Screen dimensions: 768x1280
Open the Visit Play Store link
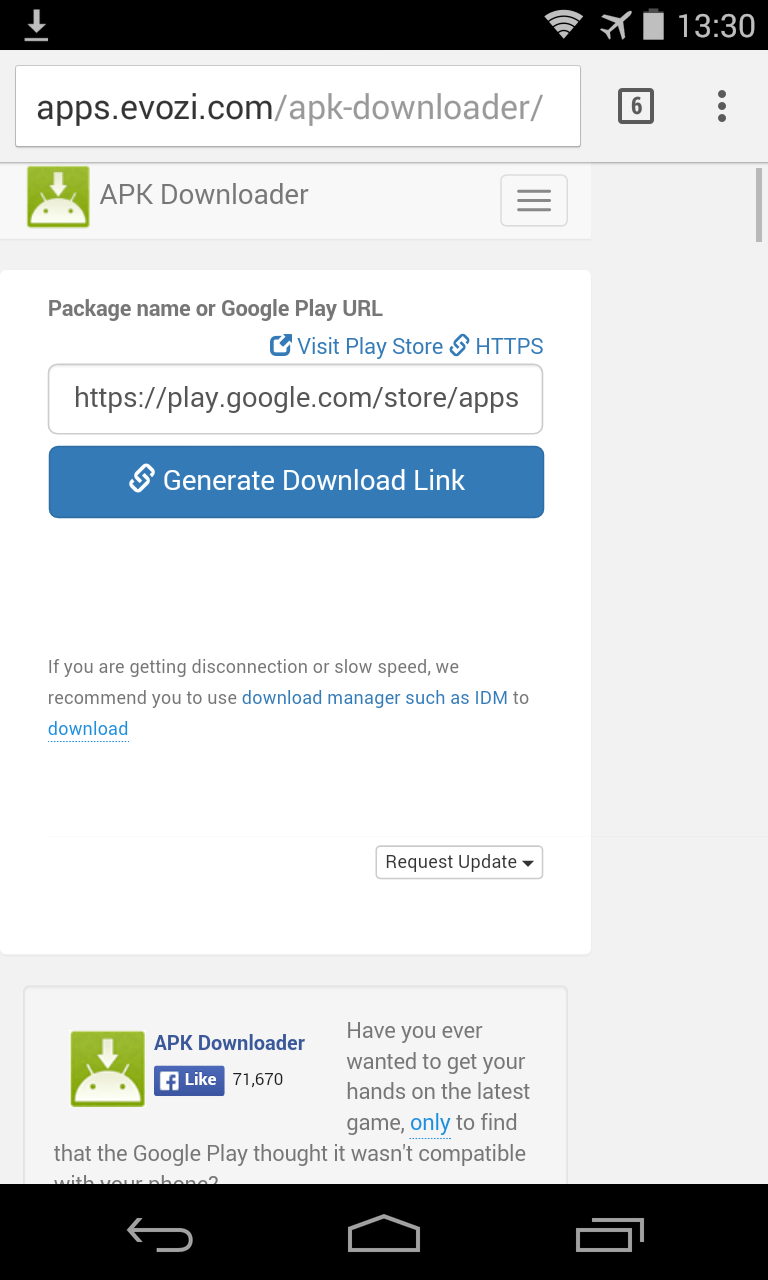click(357, 346)
